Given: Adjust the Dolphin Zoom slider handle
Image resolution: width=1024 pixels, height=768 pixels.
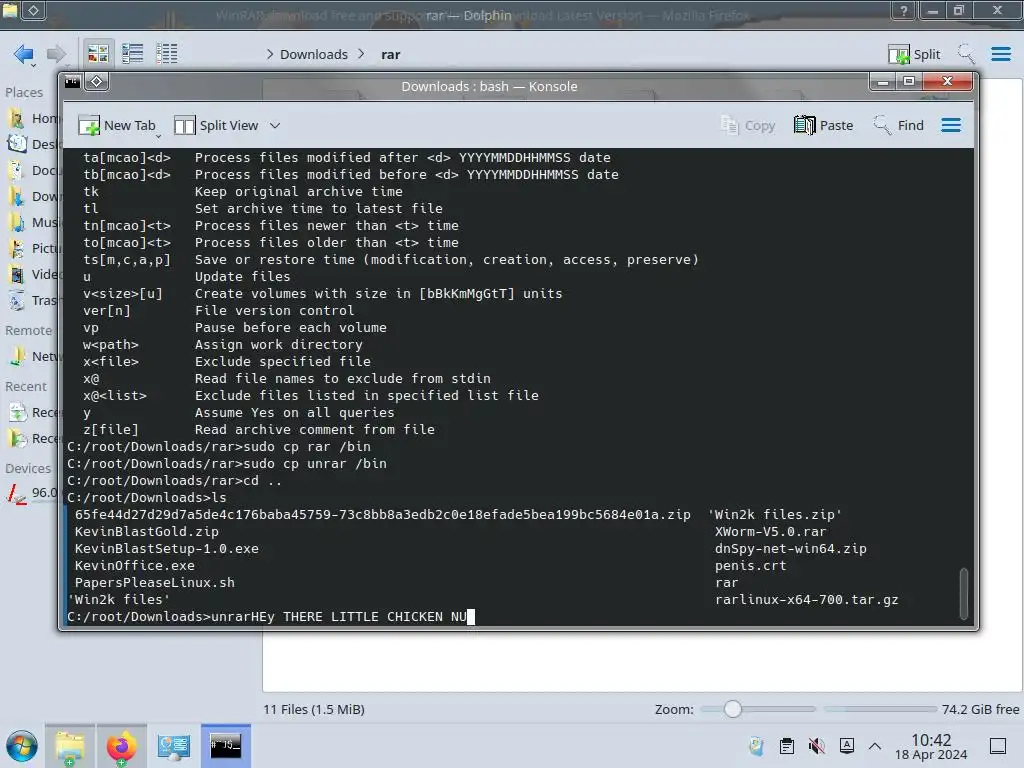Looking at the screenshot, I should coord(733,709).
